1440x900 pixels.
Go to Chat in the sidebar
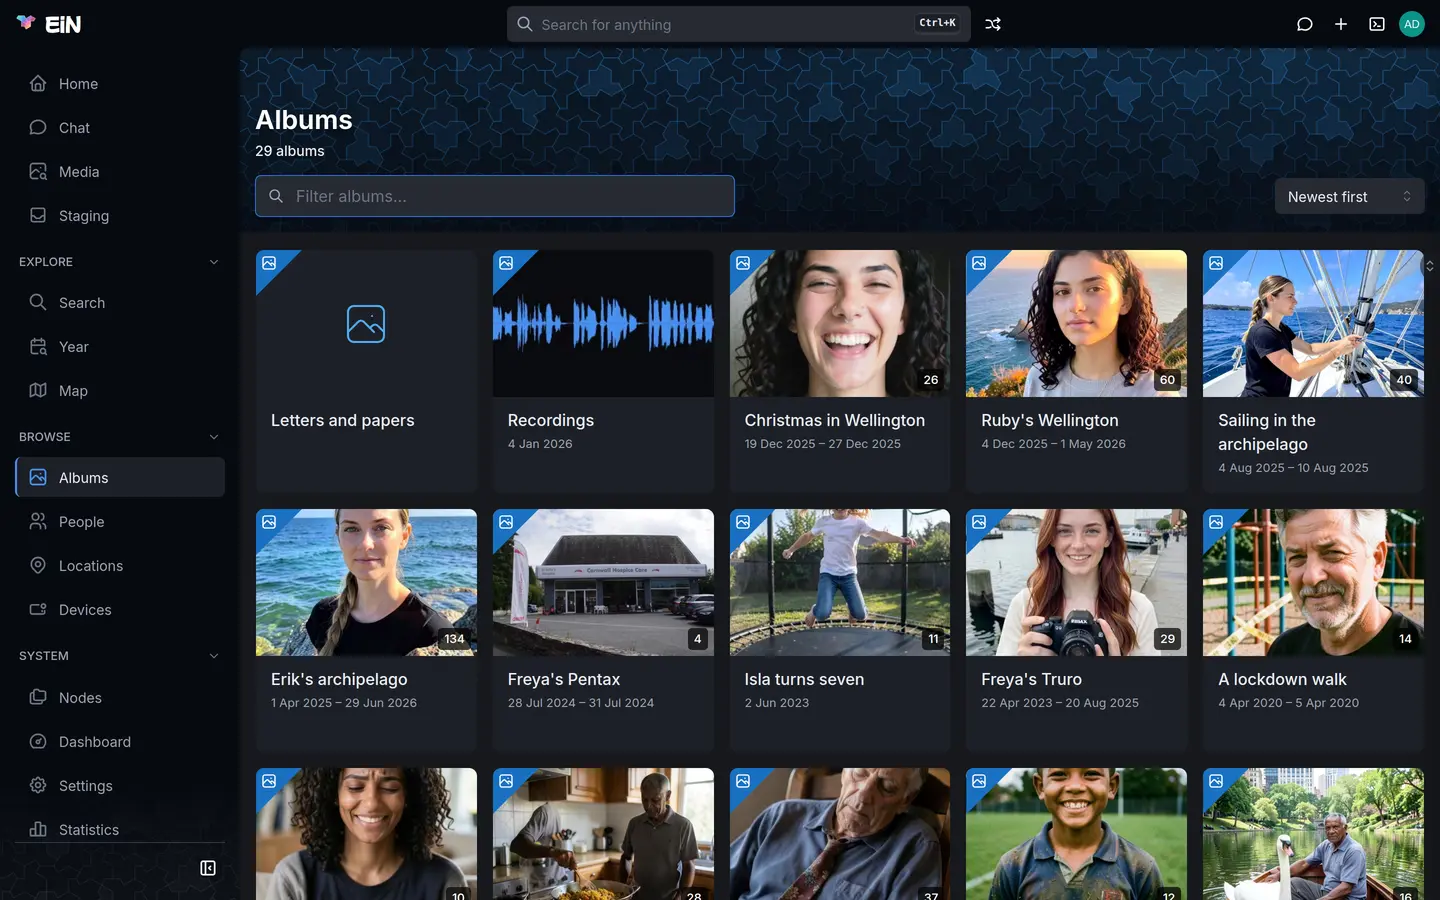click(120, 128)
